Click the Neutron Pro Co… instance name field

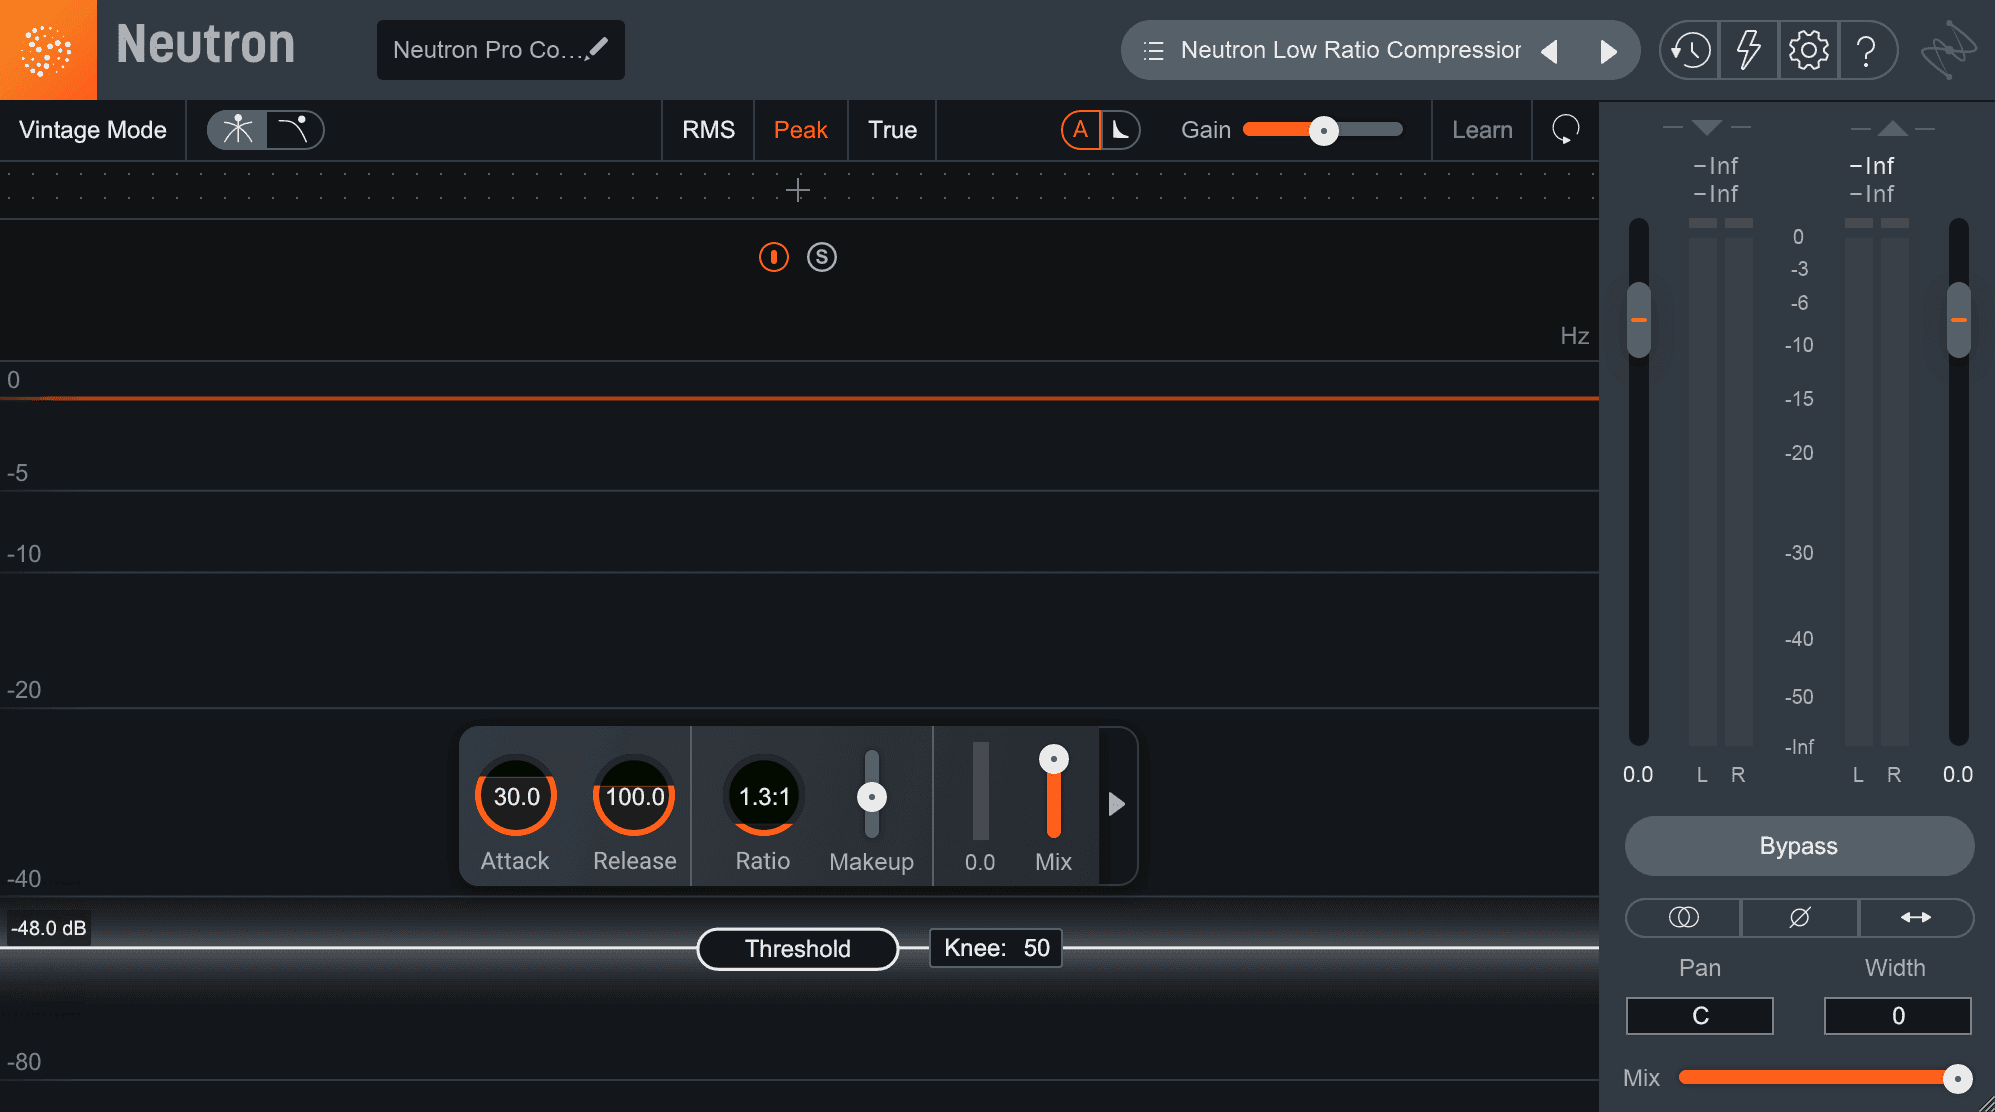(x=500, y=50)
